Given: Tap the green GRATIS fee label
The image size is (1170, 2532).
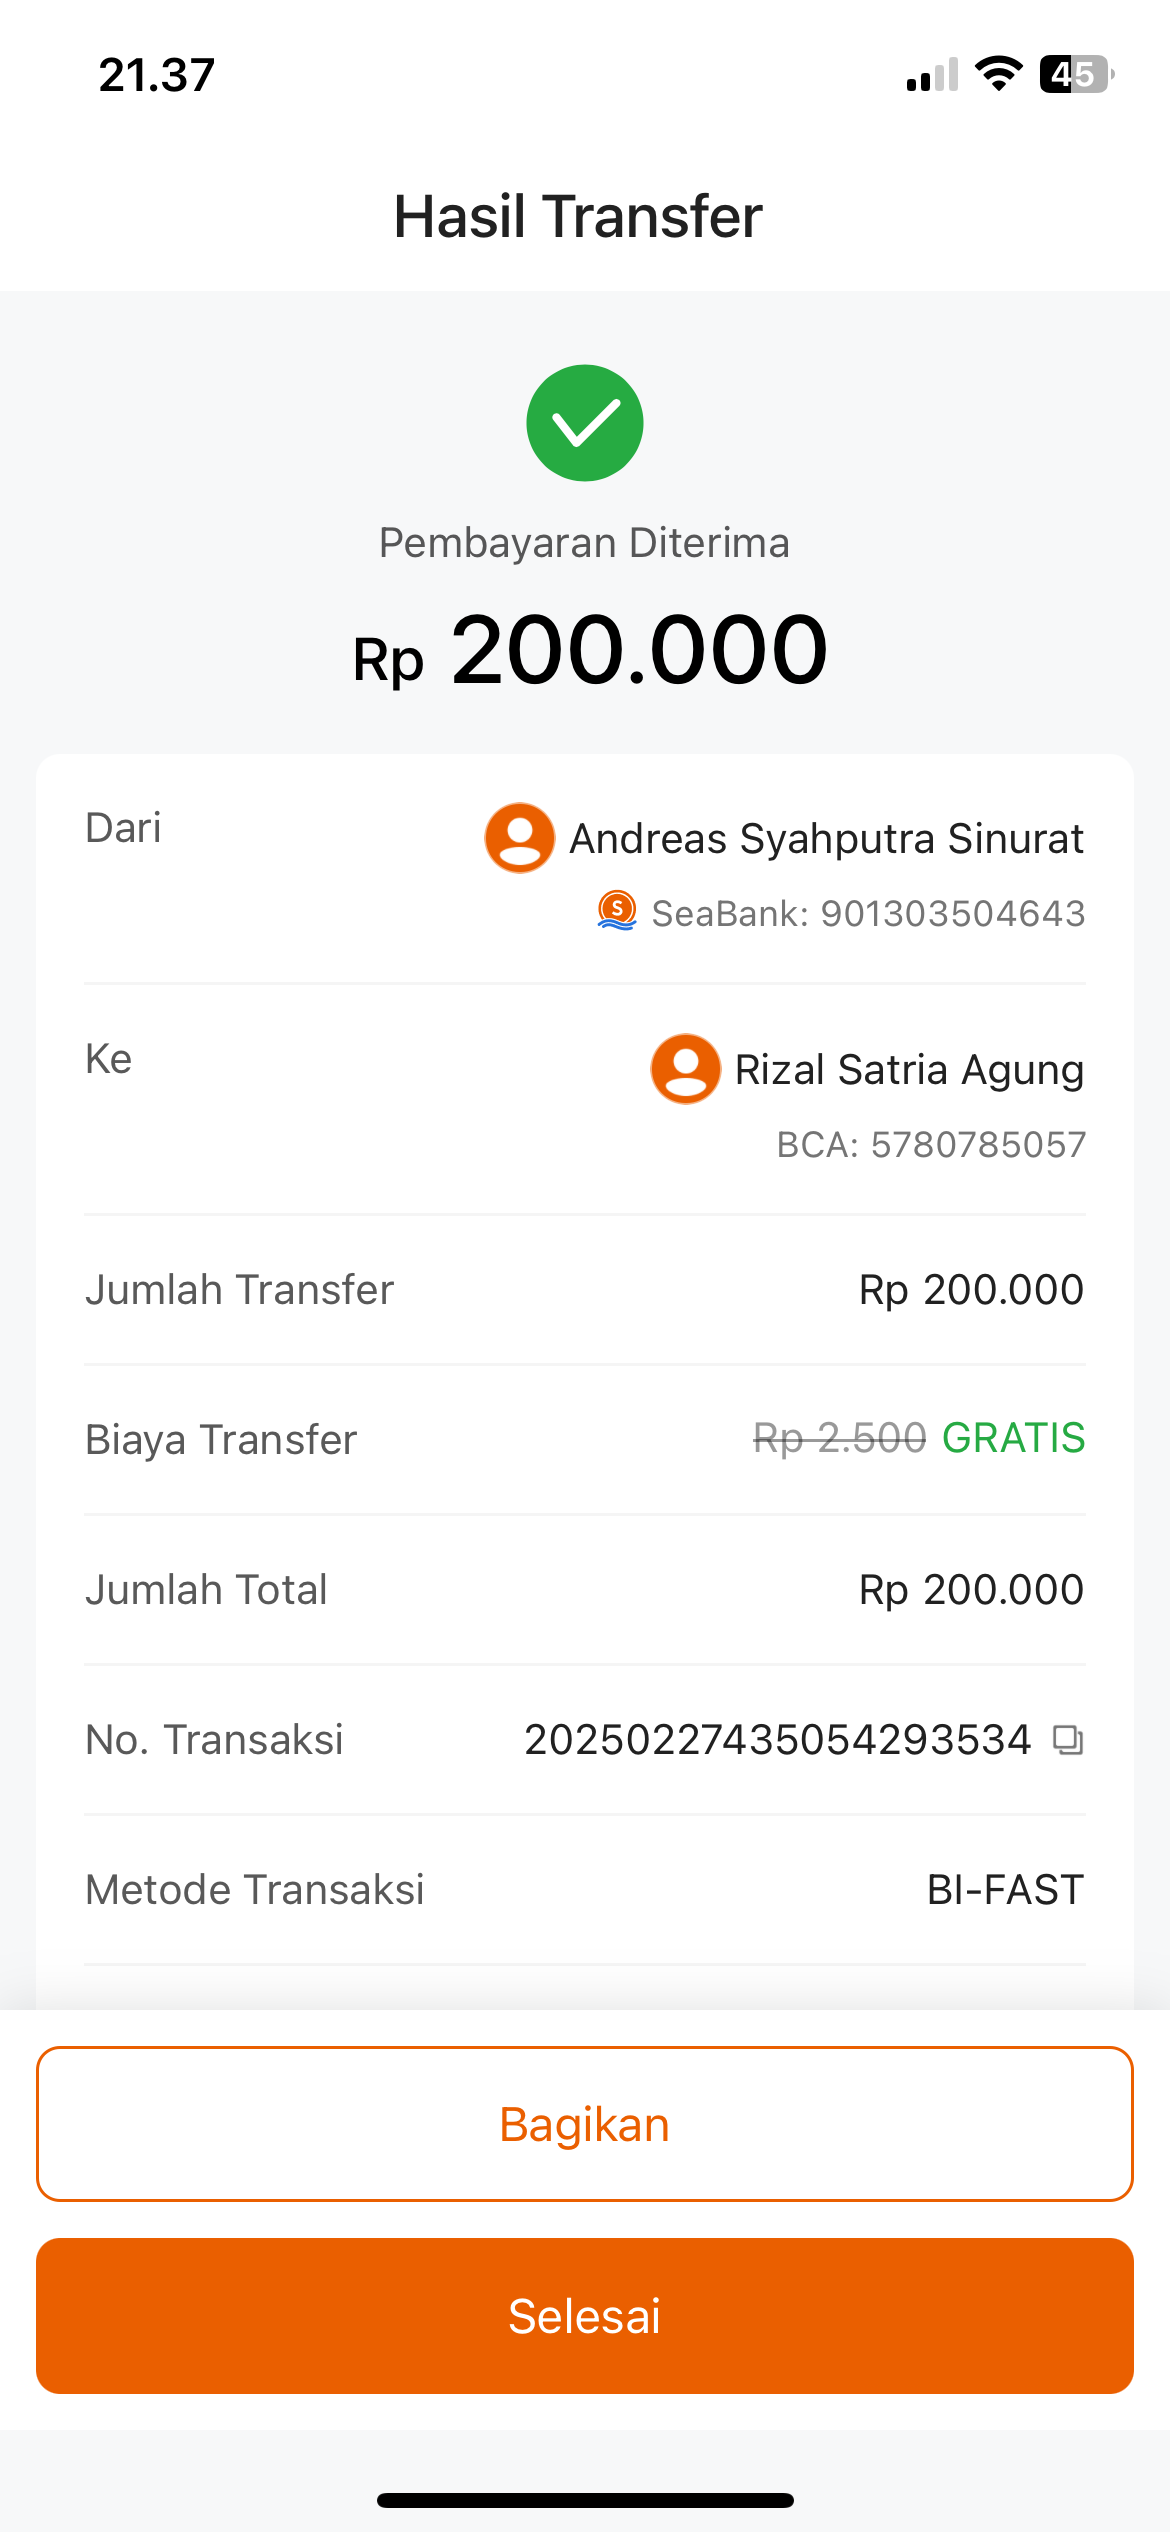Looking at the screenshot, I should [1013, 1438].
